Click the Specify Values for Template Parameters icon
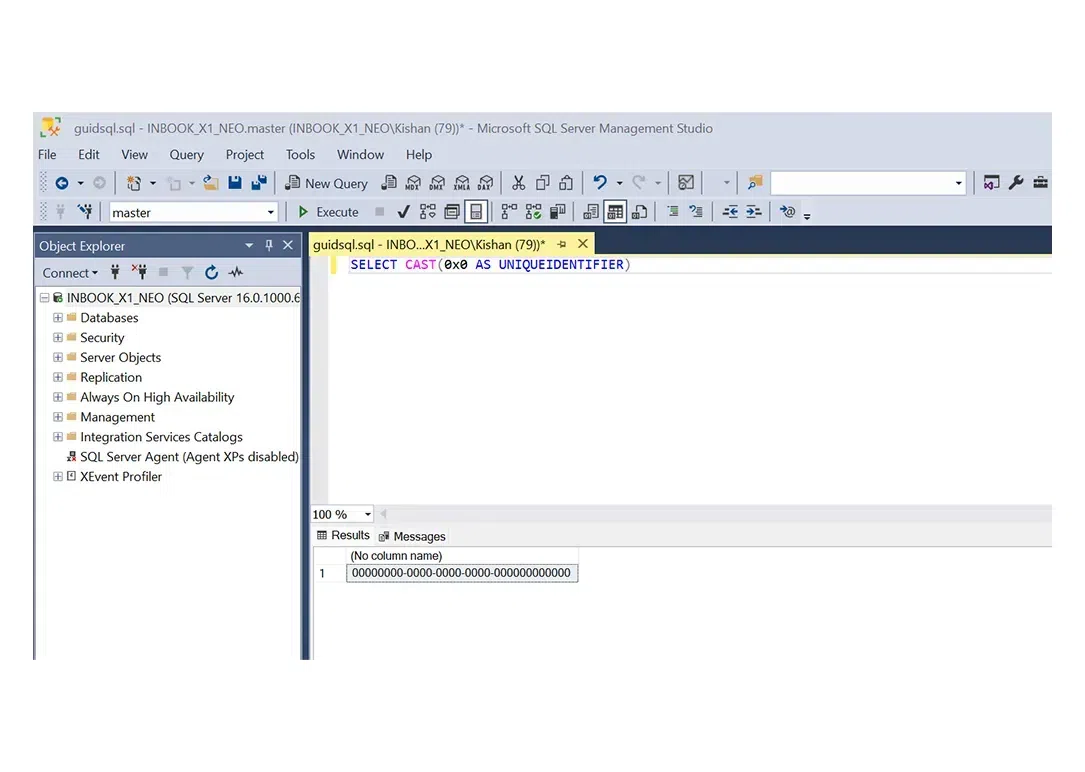This screenshot has height=772, width=1085. click(x=787, y=211)
